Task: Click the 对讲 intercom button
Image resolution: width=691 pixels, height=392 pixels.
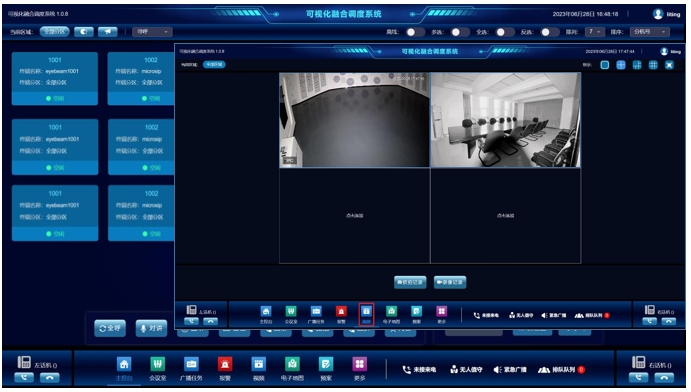Action: coord(152,328)
